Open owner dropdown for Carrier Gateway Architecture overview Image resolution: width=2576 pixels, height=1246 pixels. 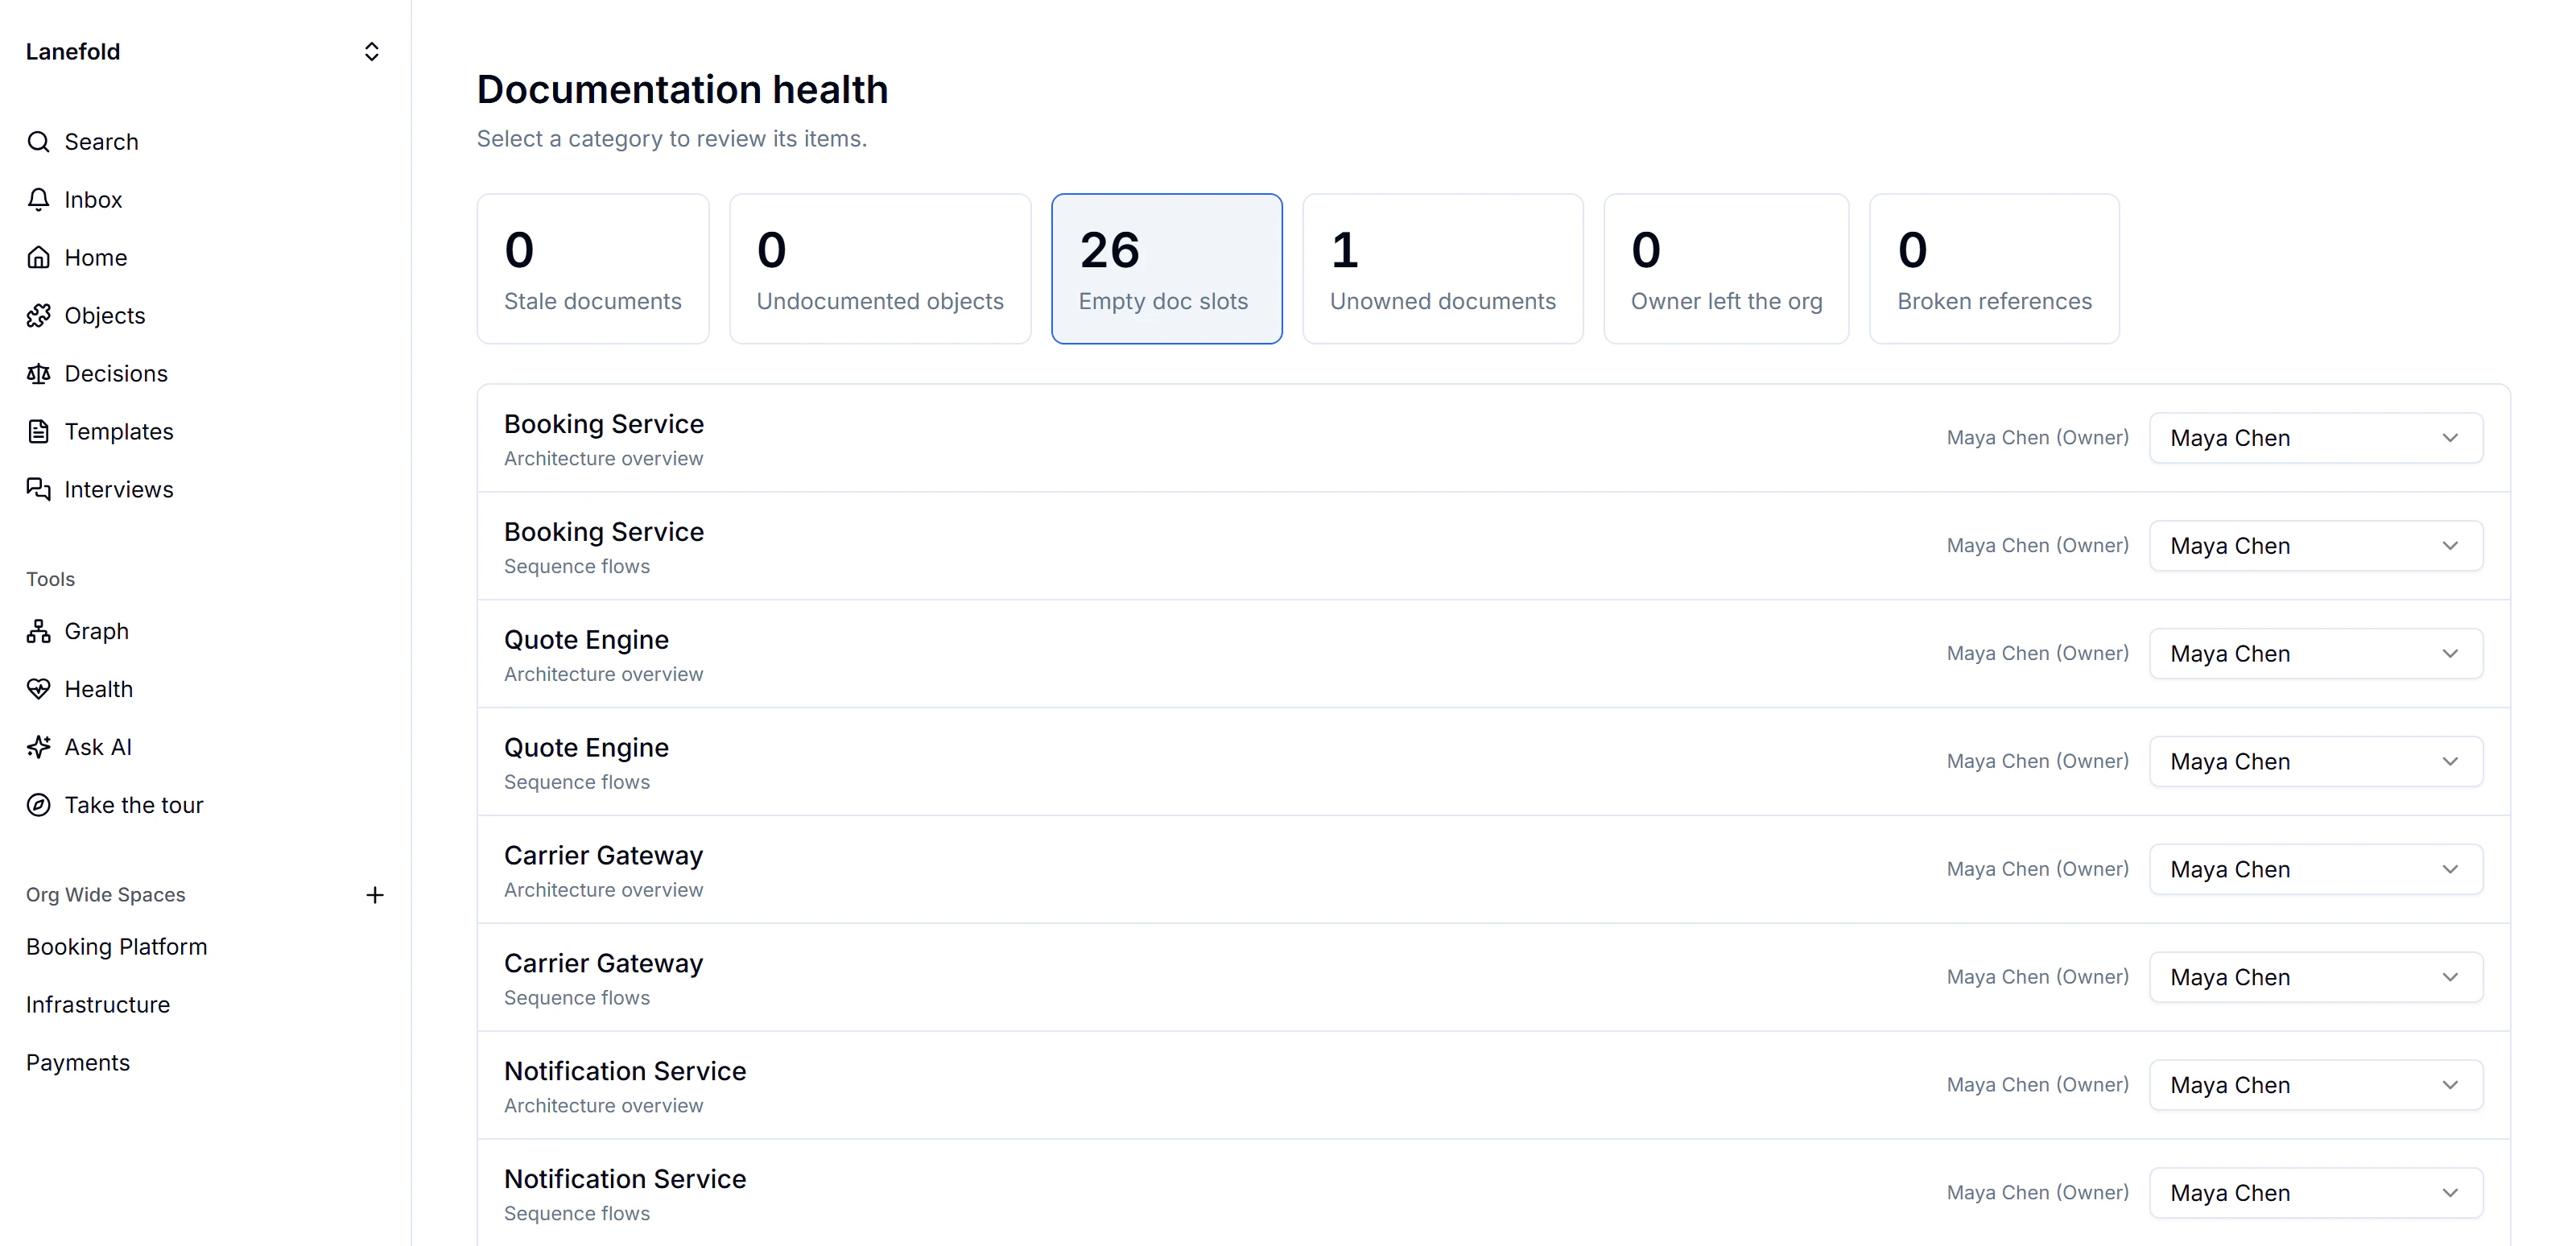click(x=2316, y=870)
